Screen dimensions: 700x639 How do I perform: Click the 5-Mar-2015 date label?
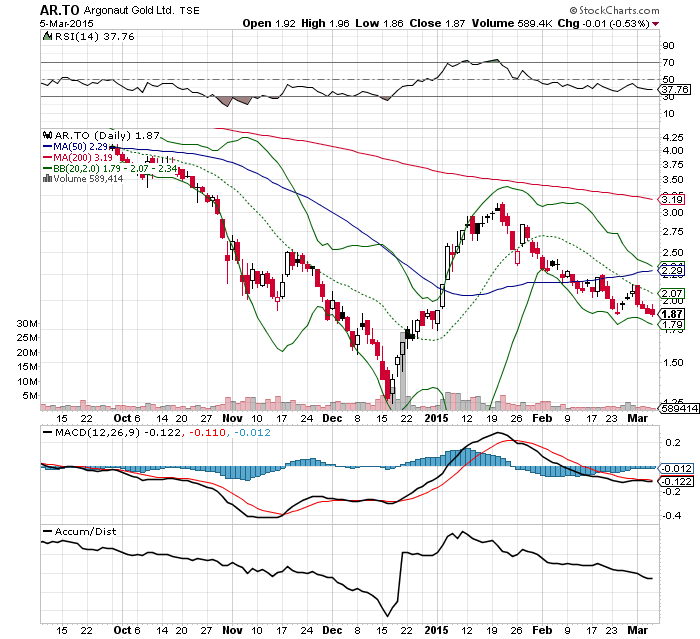coord(67,23)
